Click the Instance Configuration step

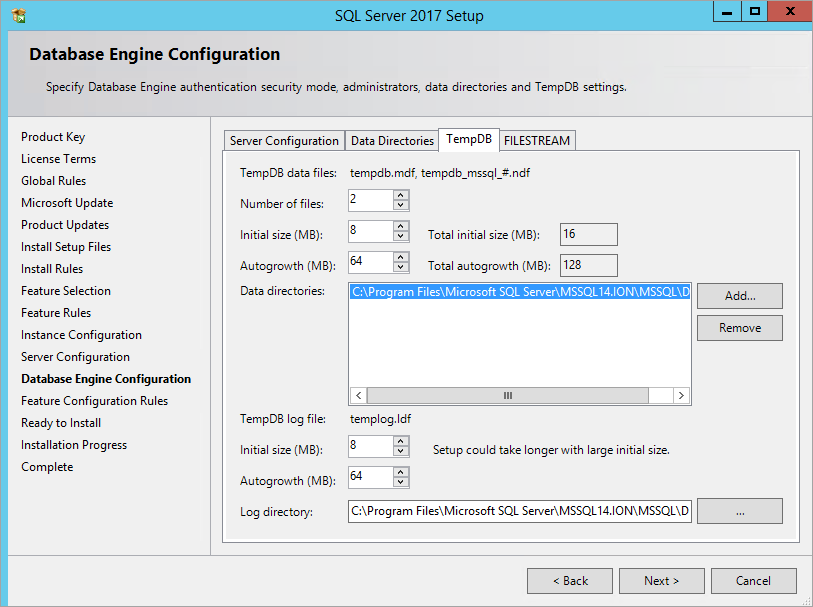click(x=81, y=335)
